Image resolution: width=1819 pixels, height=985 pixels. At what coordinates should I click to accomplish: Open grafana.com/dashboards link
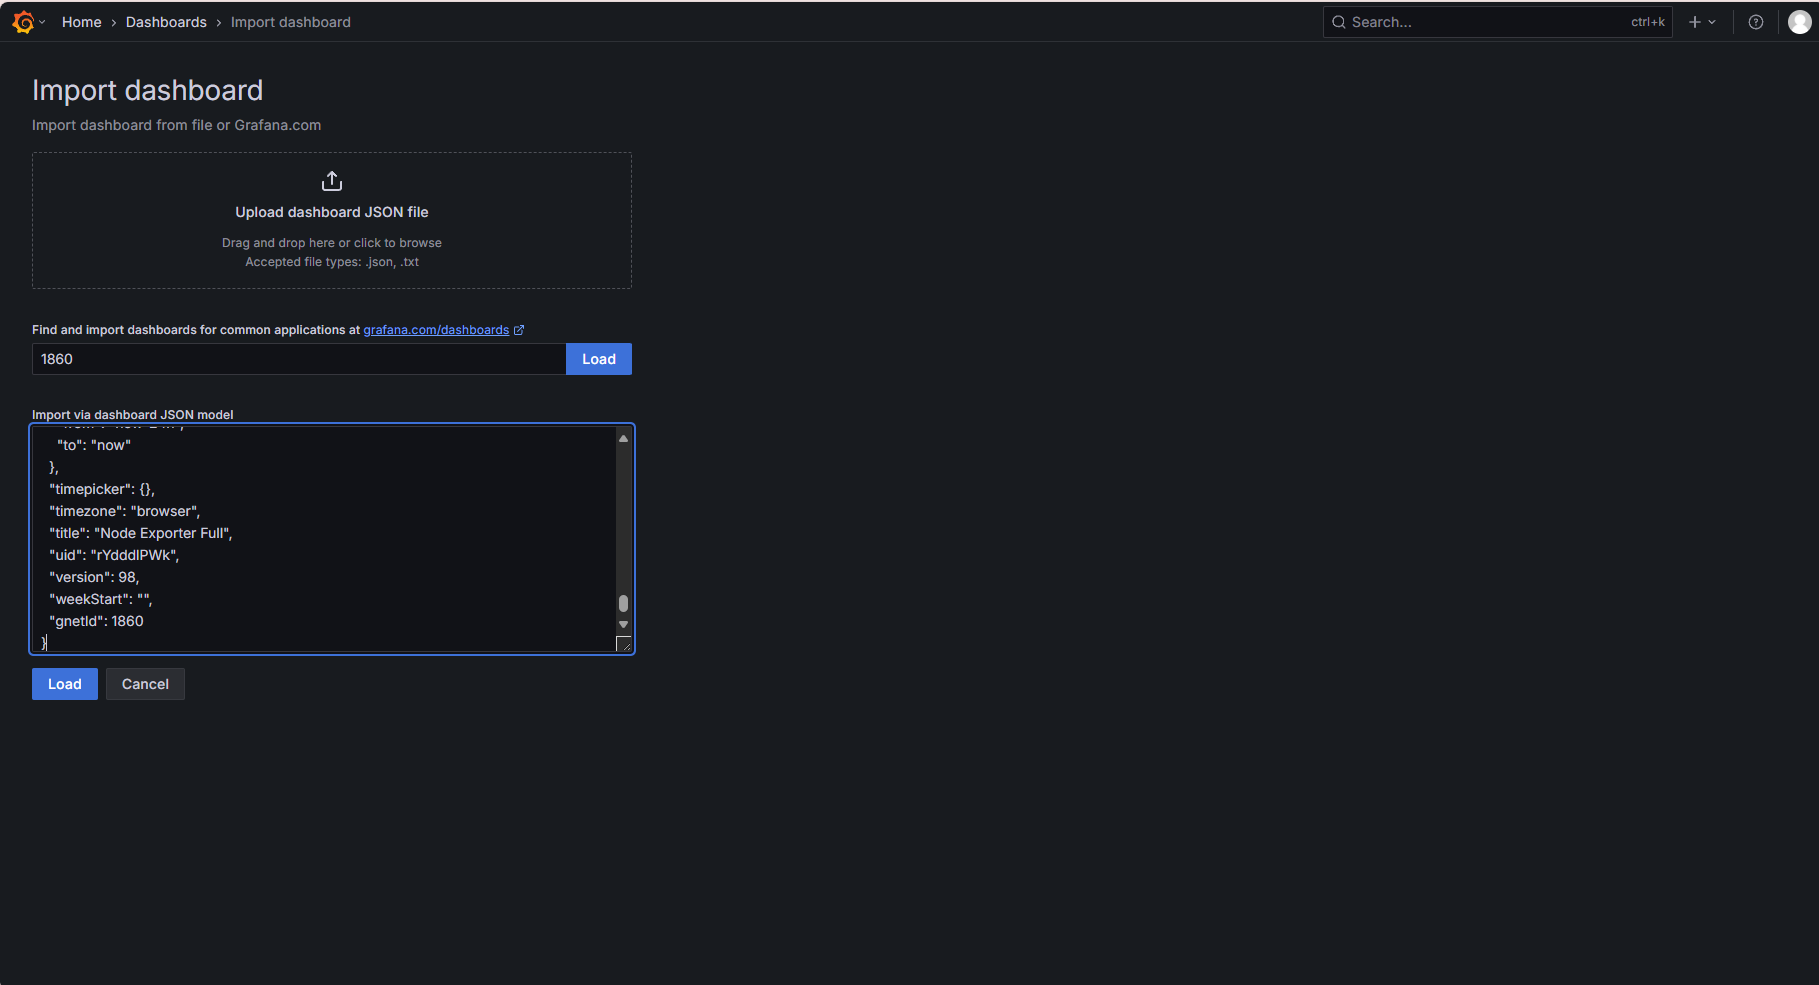tap(436, 330)
